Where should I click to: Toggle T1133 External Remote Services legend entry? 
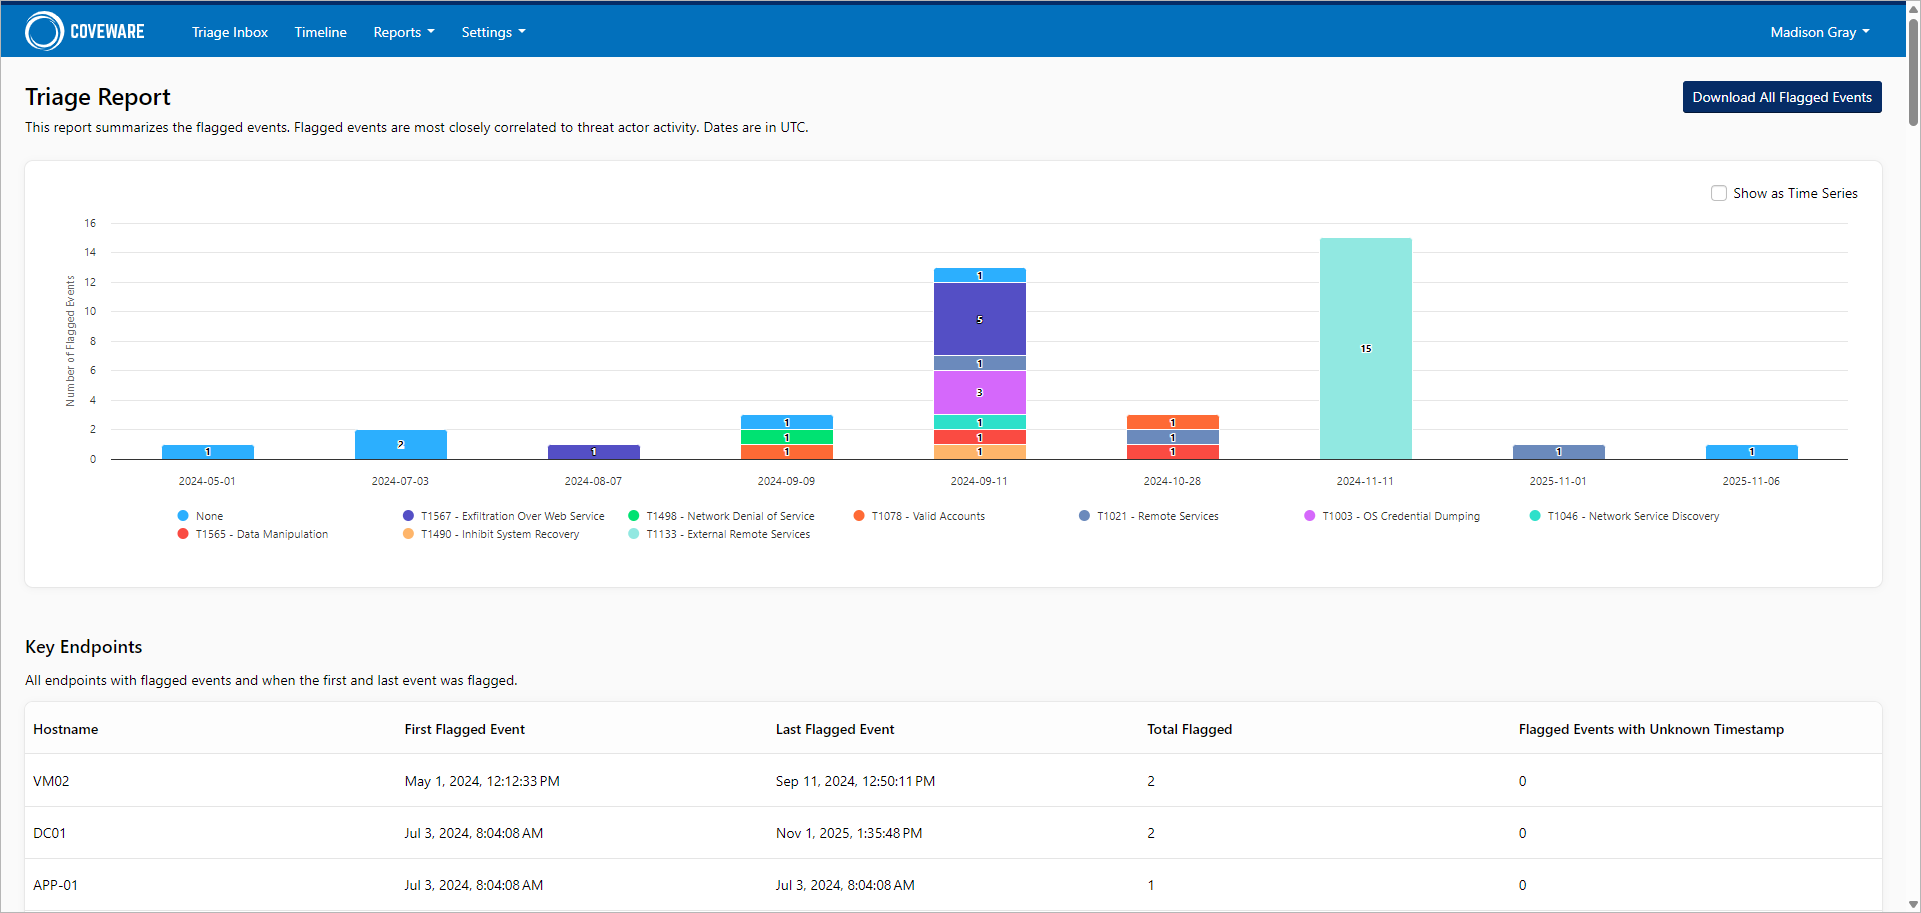click(719, 534)
